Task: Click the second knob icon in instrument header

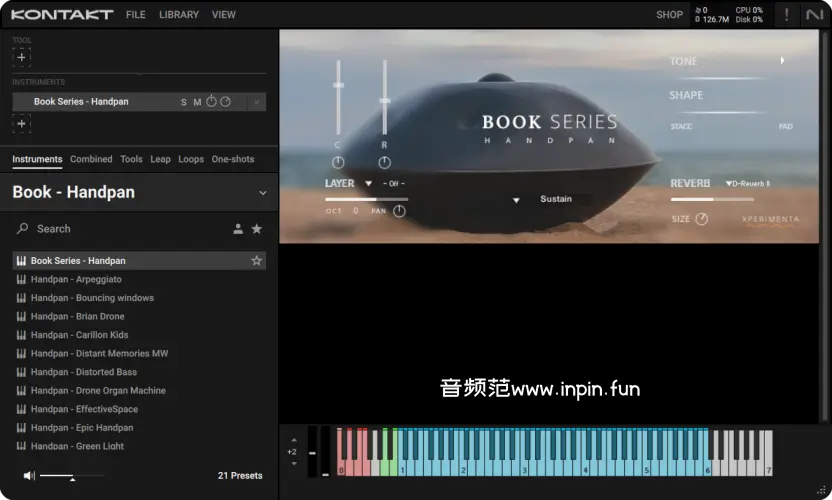Action: tap(226, 101)
